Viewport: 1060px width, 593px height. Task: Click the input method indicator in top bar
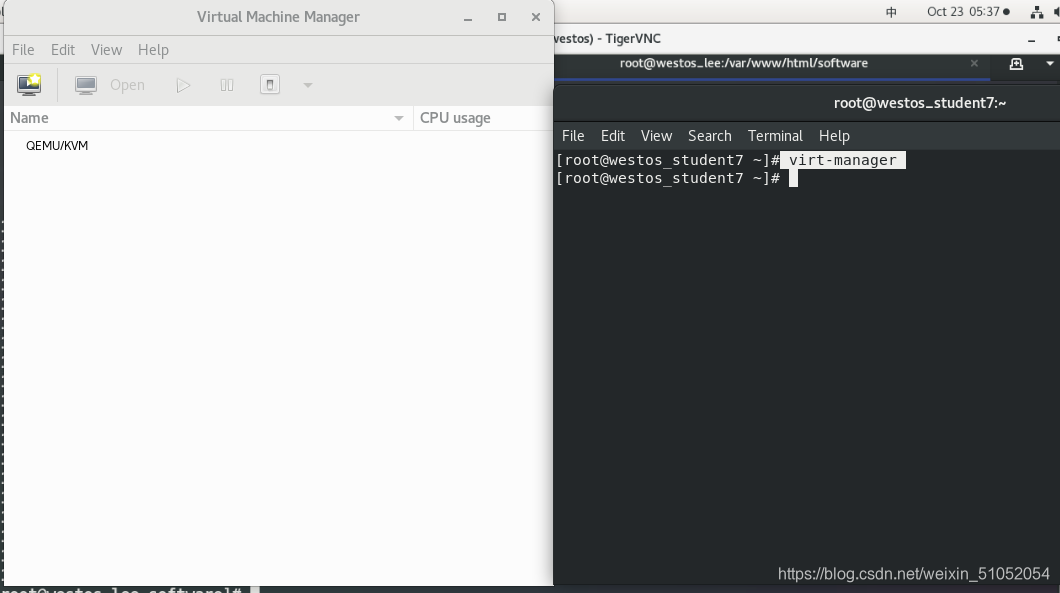(892, 12)
